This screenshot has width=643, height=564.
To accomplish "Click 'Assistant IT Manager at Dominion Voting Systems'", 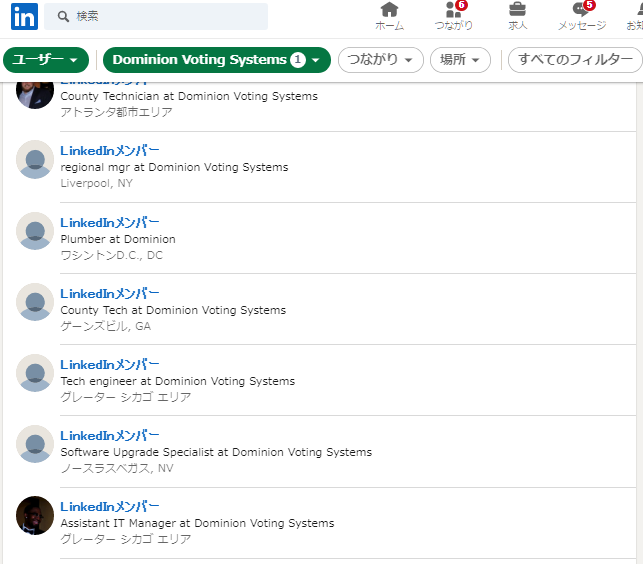I will [197, 523].
